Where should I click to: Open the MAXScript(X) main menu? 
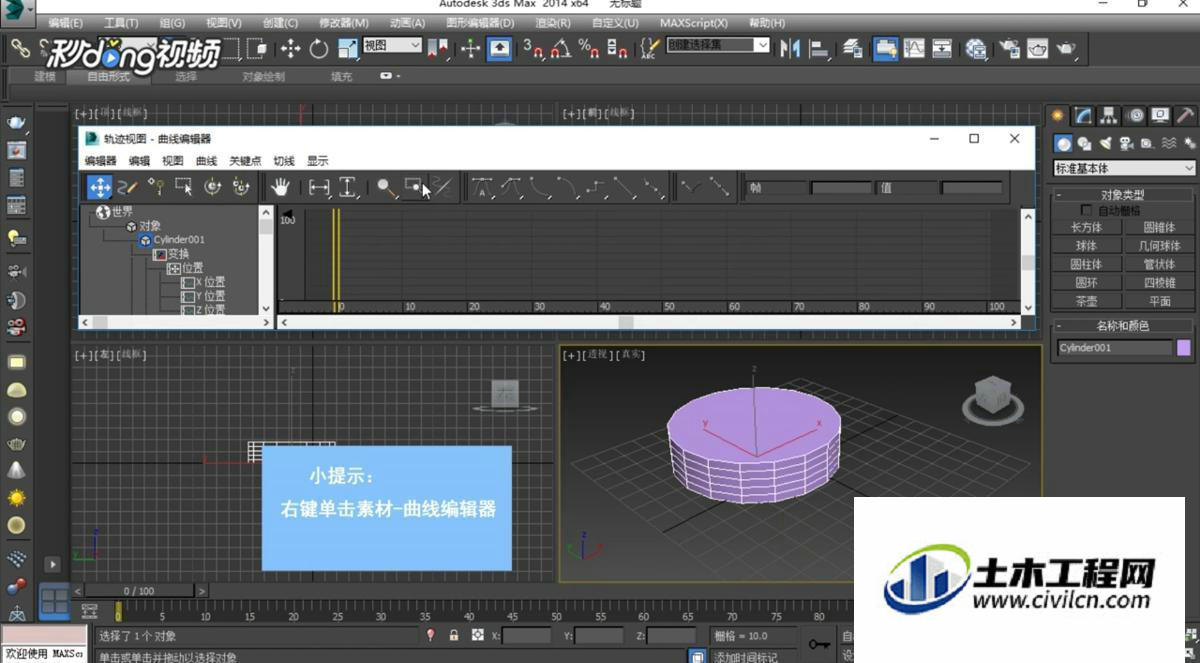[694, 23]
